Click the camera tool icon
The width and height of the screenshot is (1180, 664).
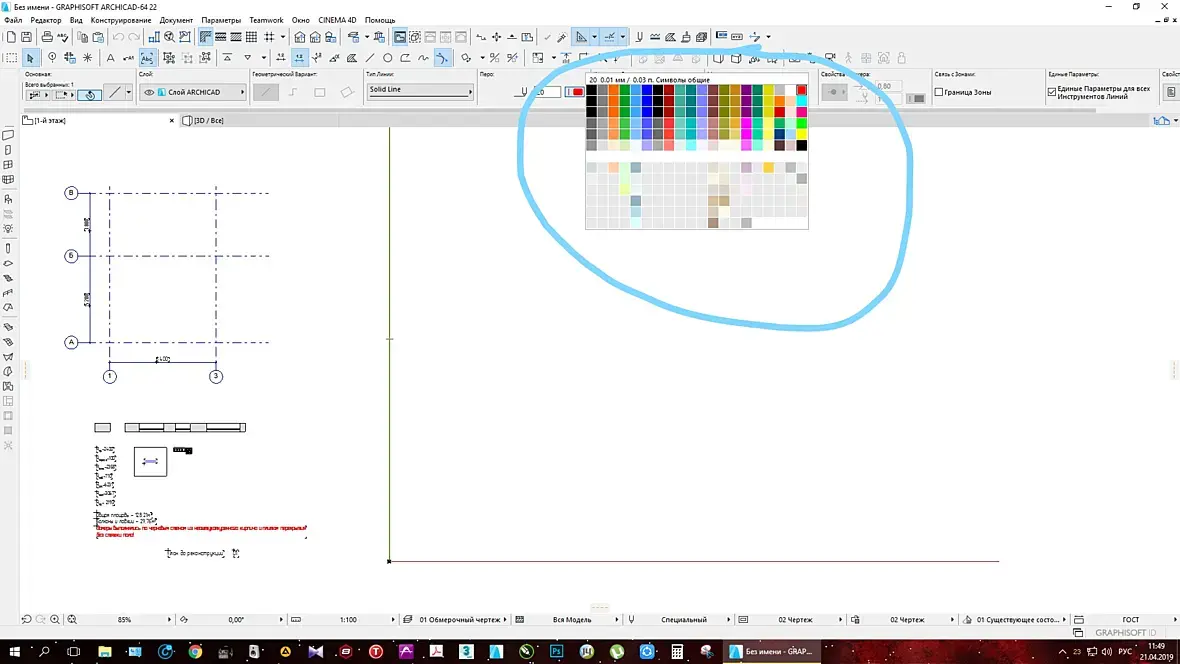point(830,58)
